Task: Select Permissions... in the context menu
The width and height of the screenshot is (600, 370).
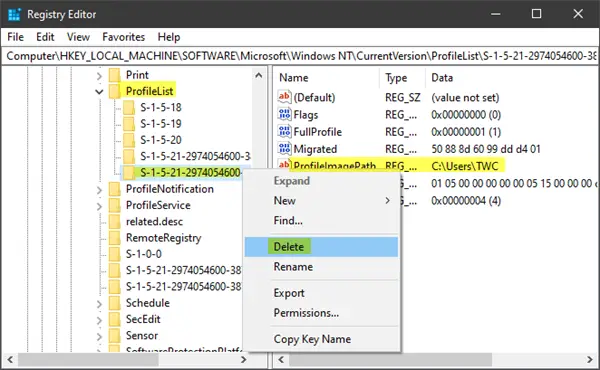Action: (306, 313)
